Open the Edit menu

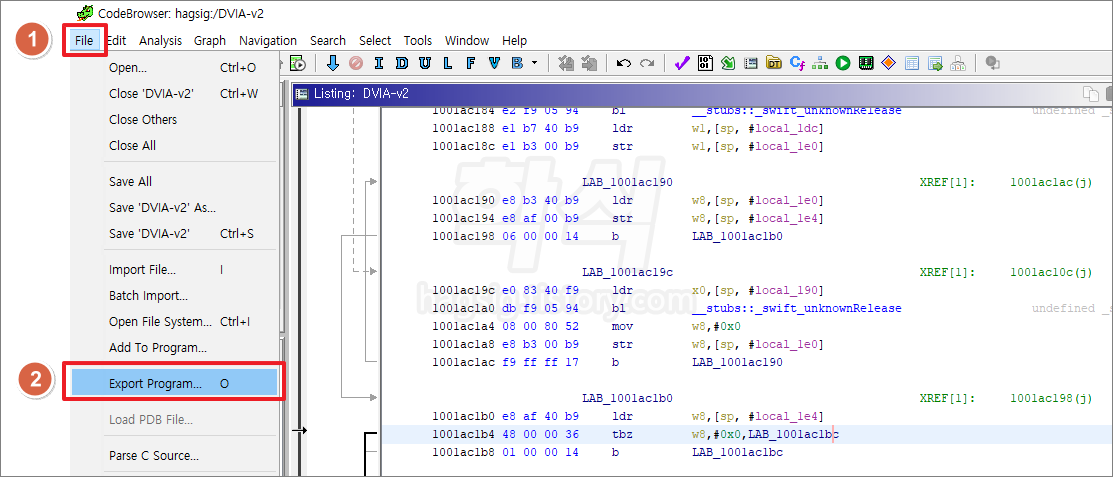[x=116, y=40]
